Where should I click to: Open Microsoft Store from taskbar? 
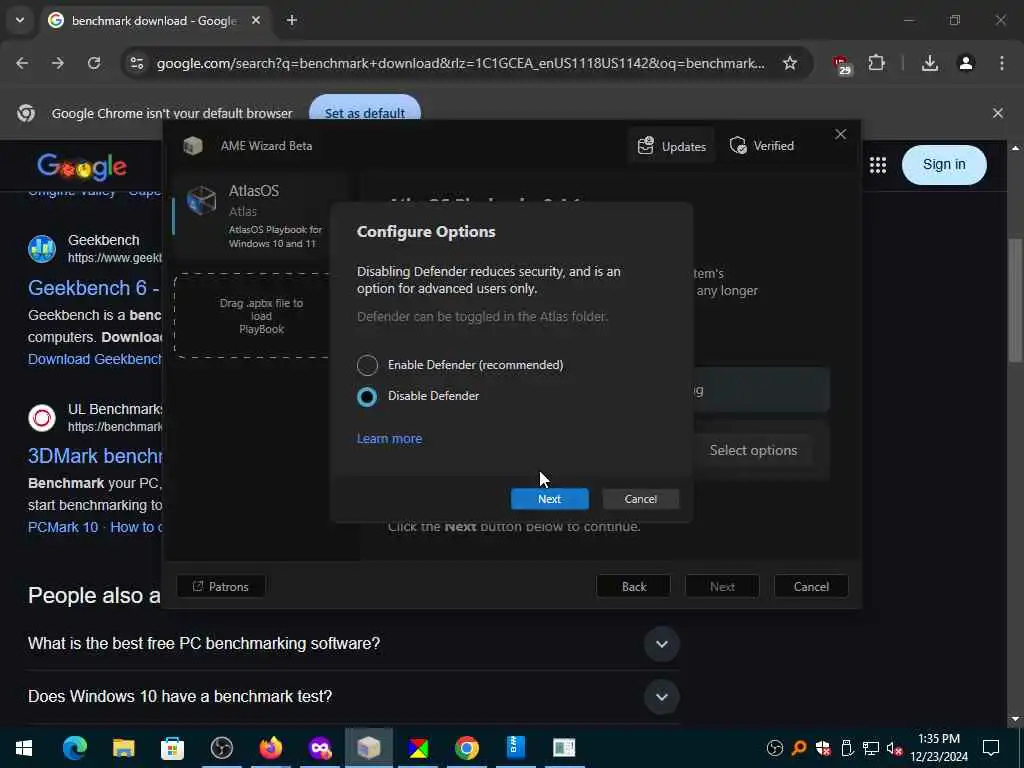[x=172, y=748]
